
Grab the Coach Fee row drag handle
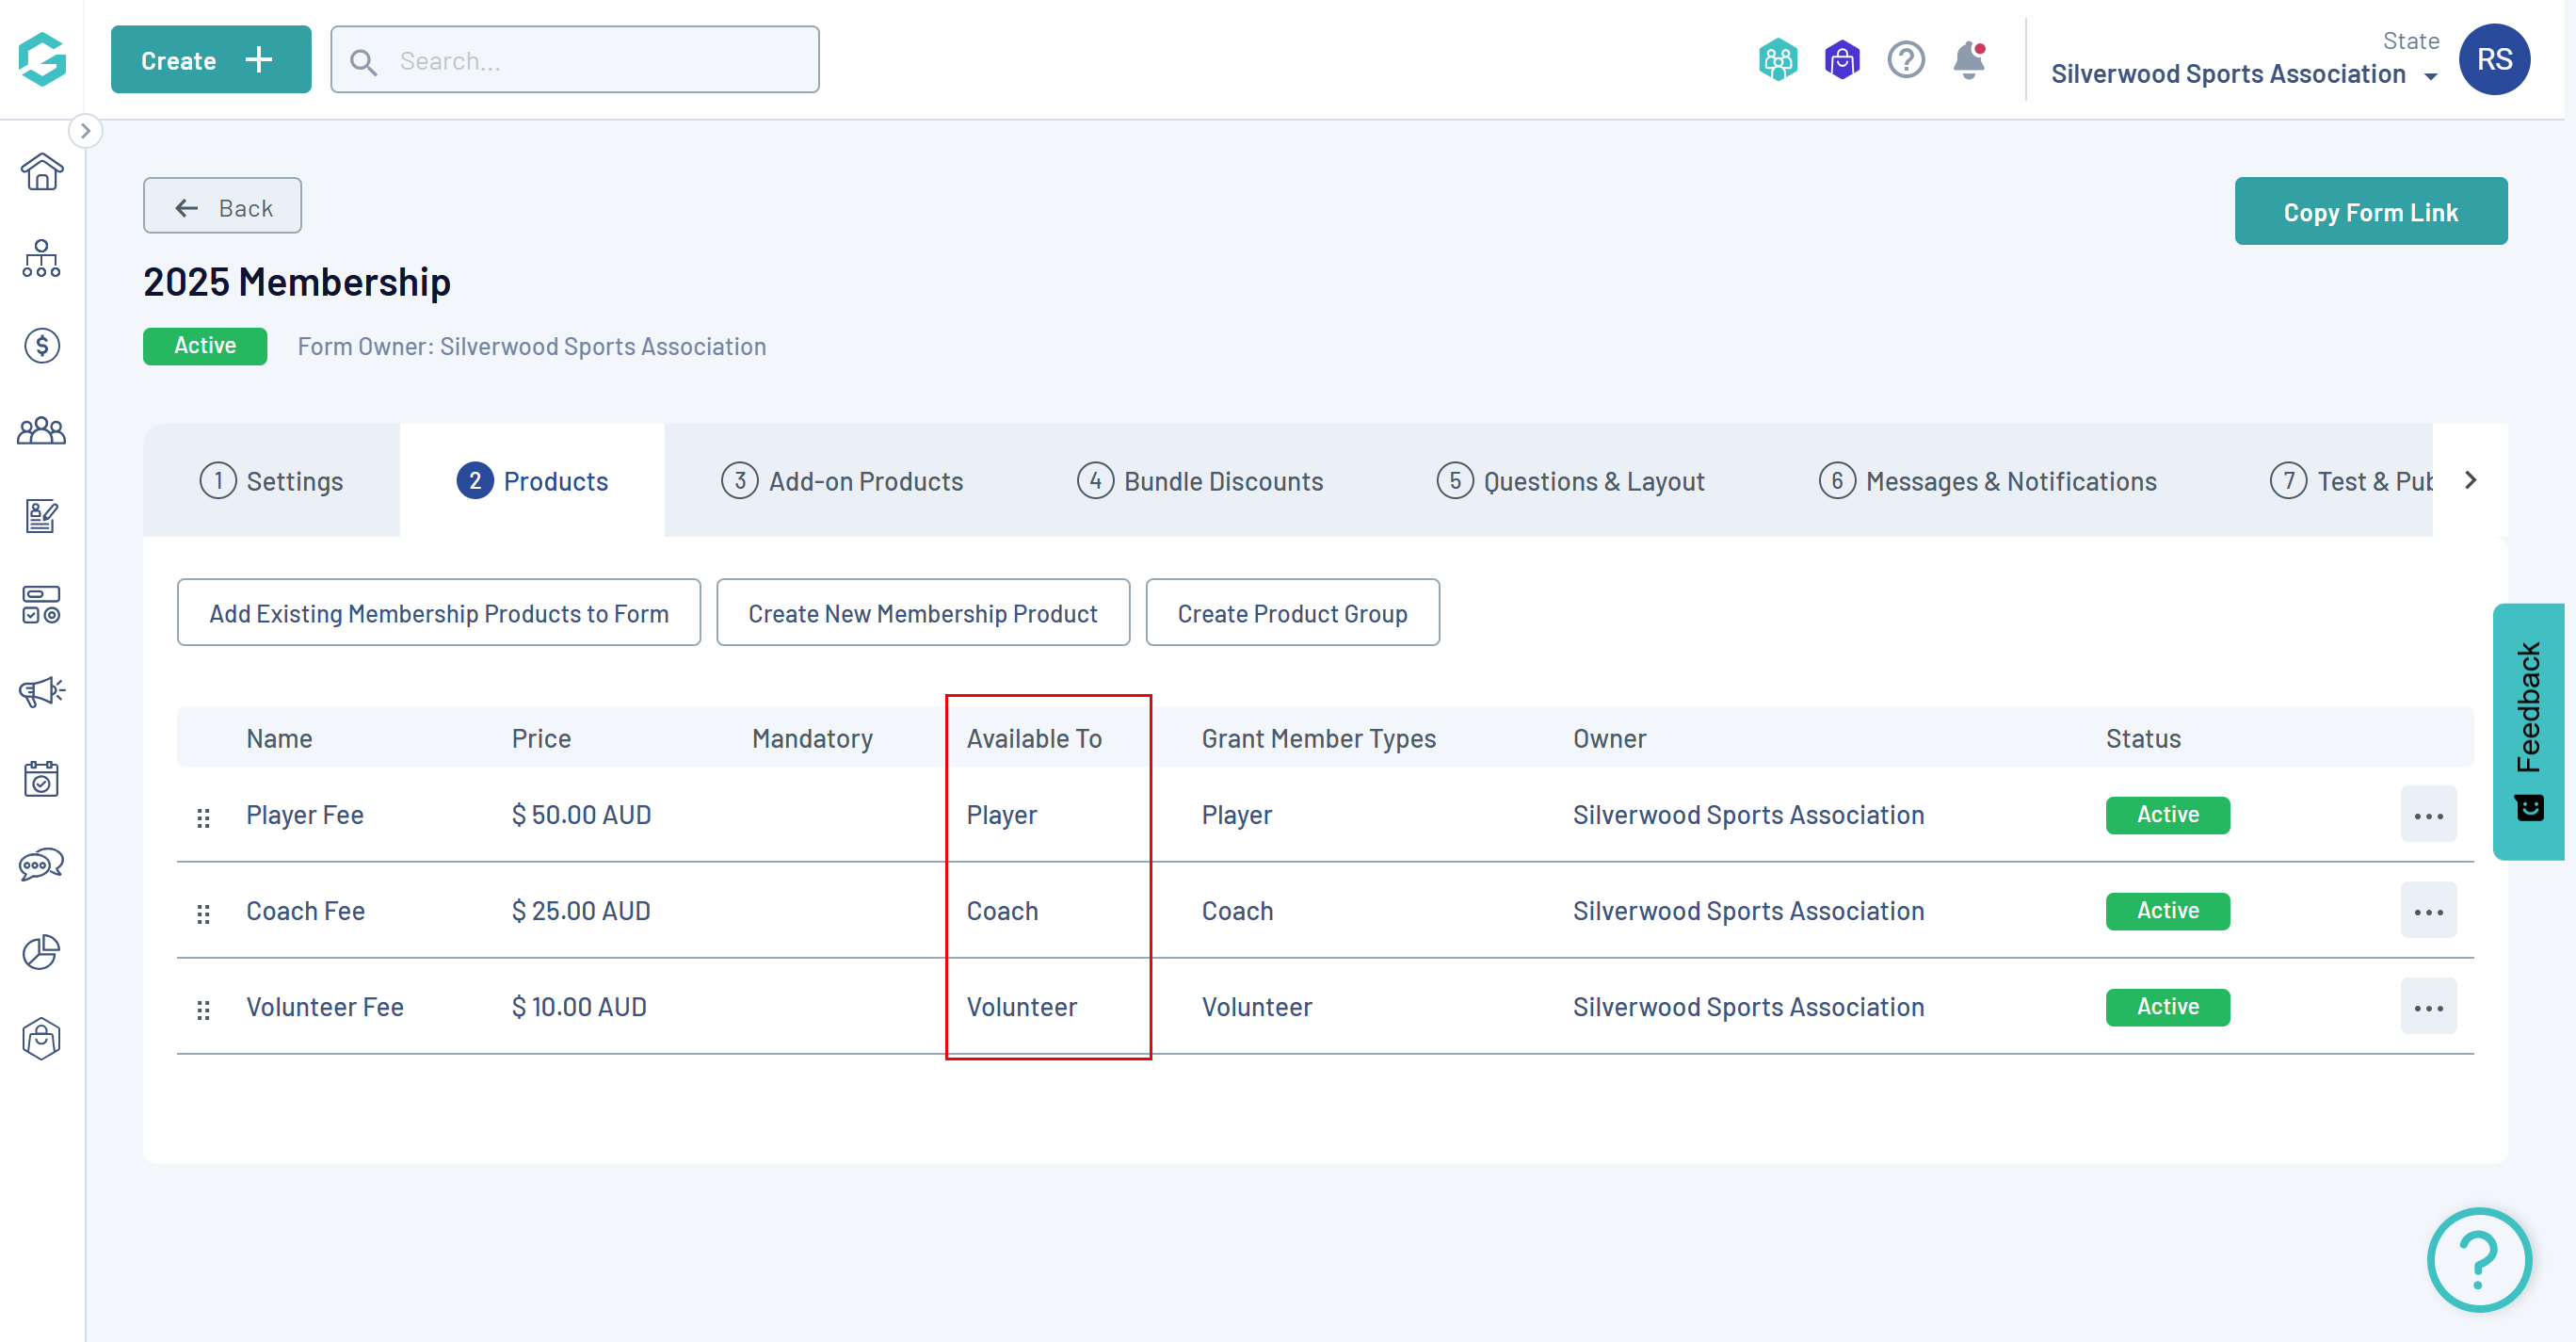(203, 912)
